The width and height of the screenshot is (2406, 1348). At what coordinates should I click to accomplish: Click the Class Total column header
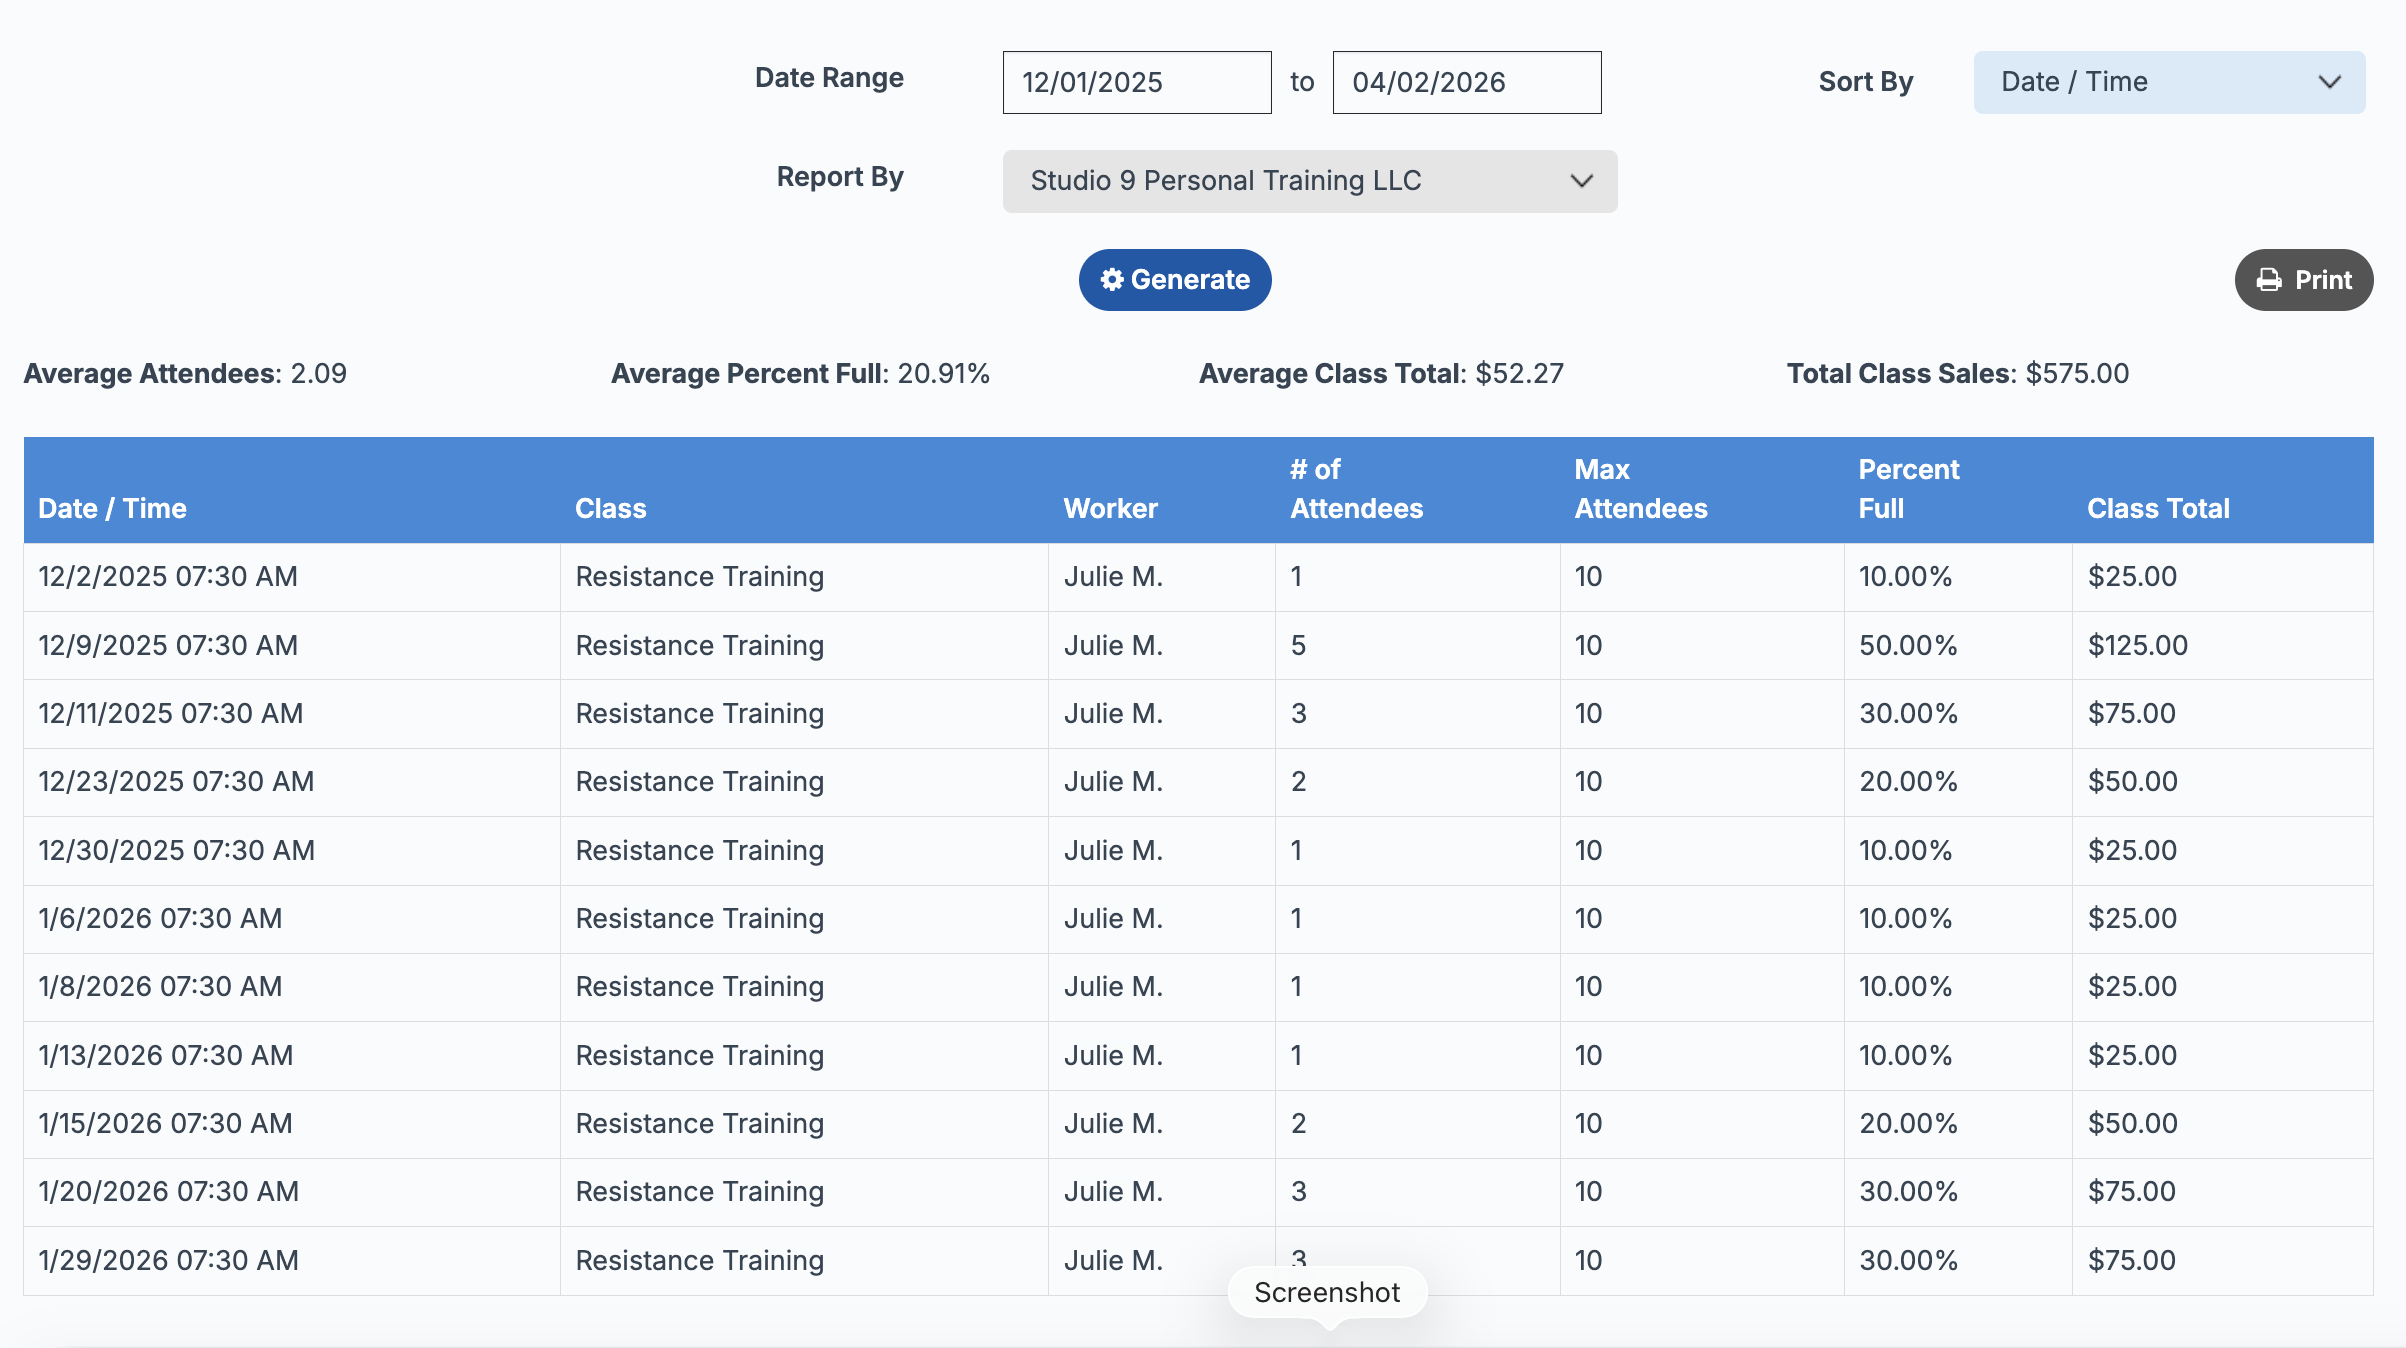click(x=2158, y=508)
